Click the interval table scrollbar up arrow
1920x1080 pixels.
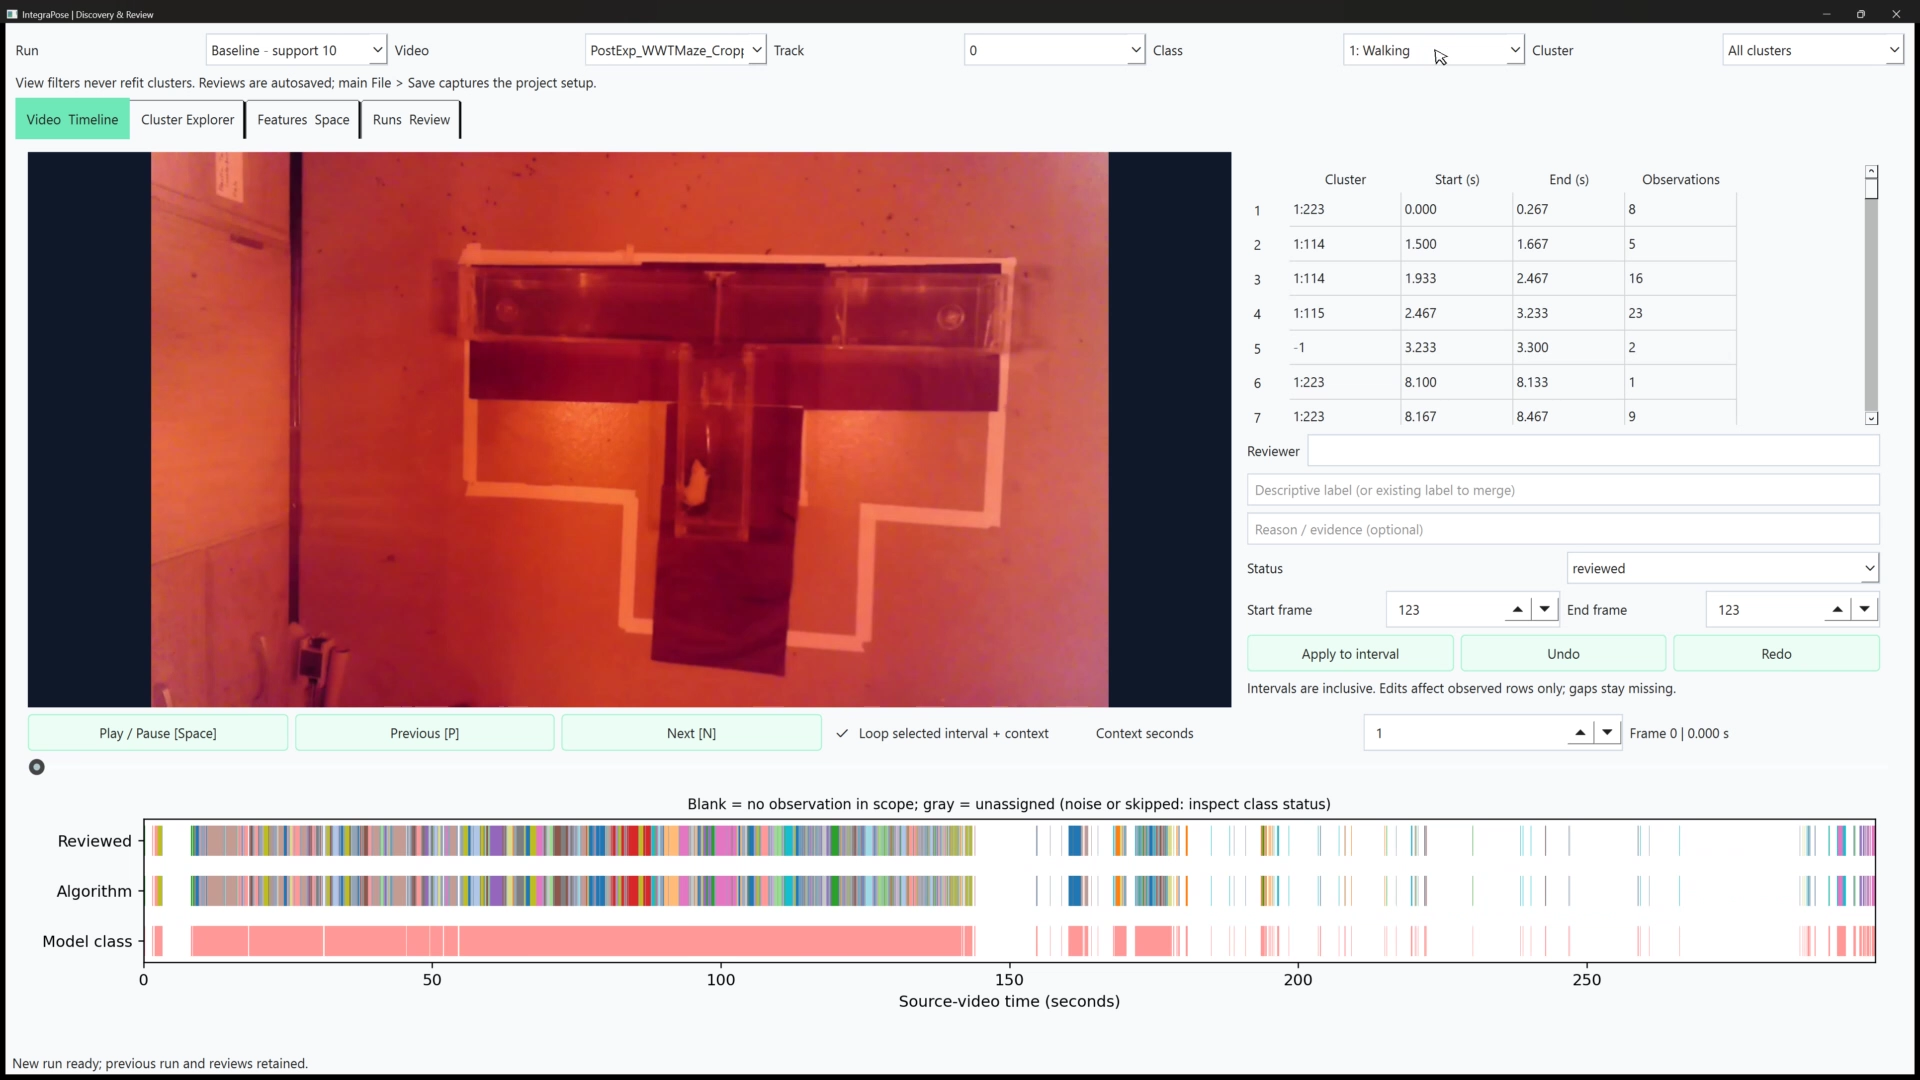(x=1871, y=172)
